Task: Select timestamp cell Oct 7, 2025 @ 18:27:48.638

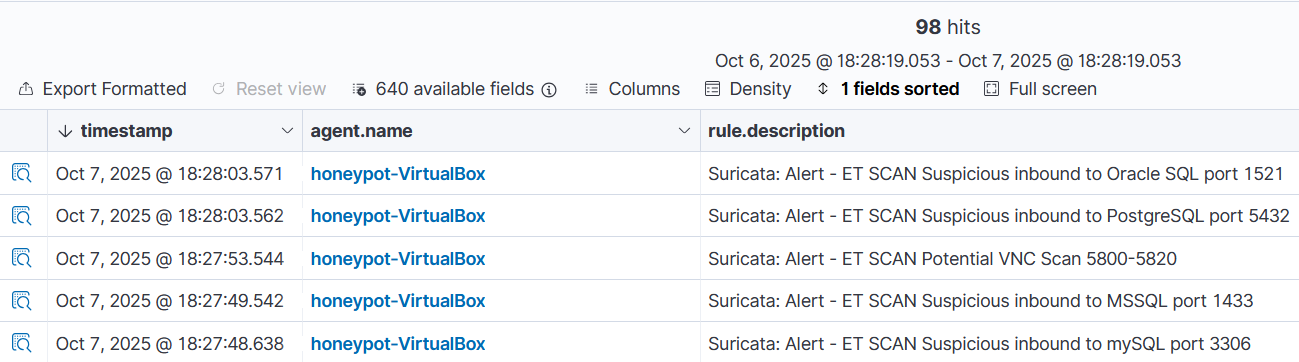Action: tap(170, 344)
